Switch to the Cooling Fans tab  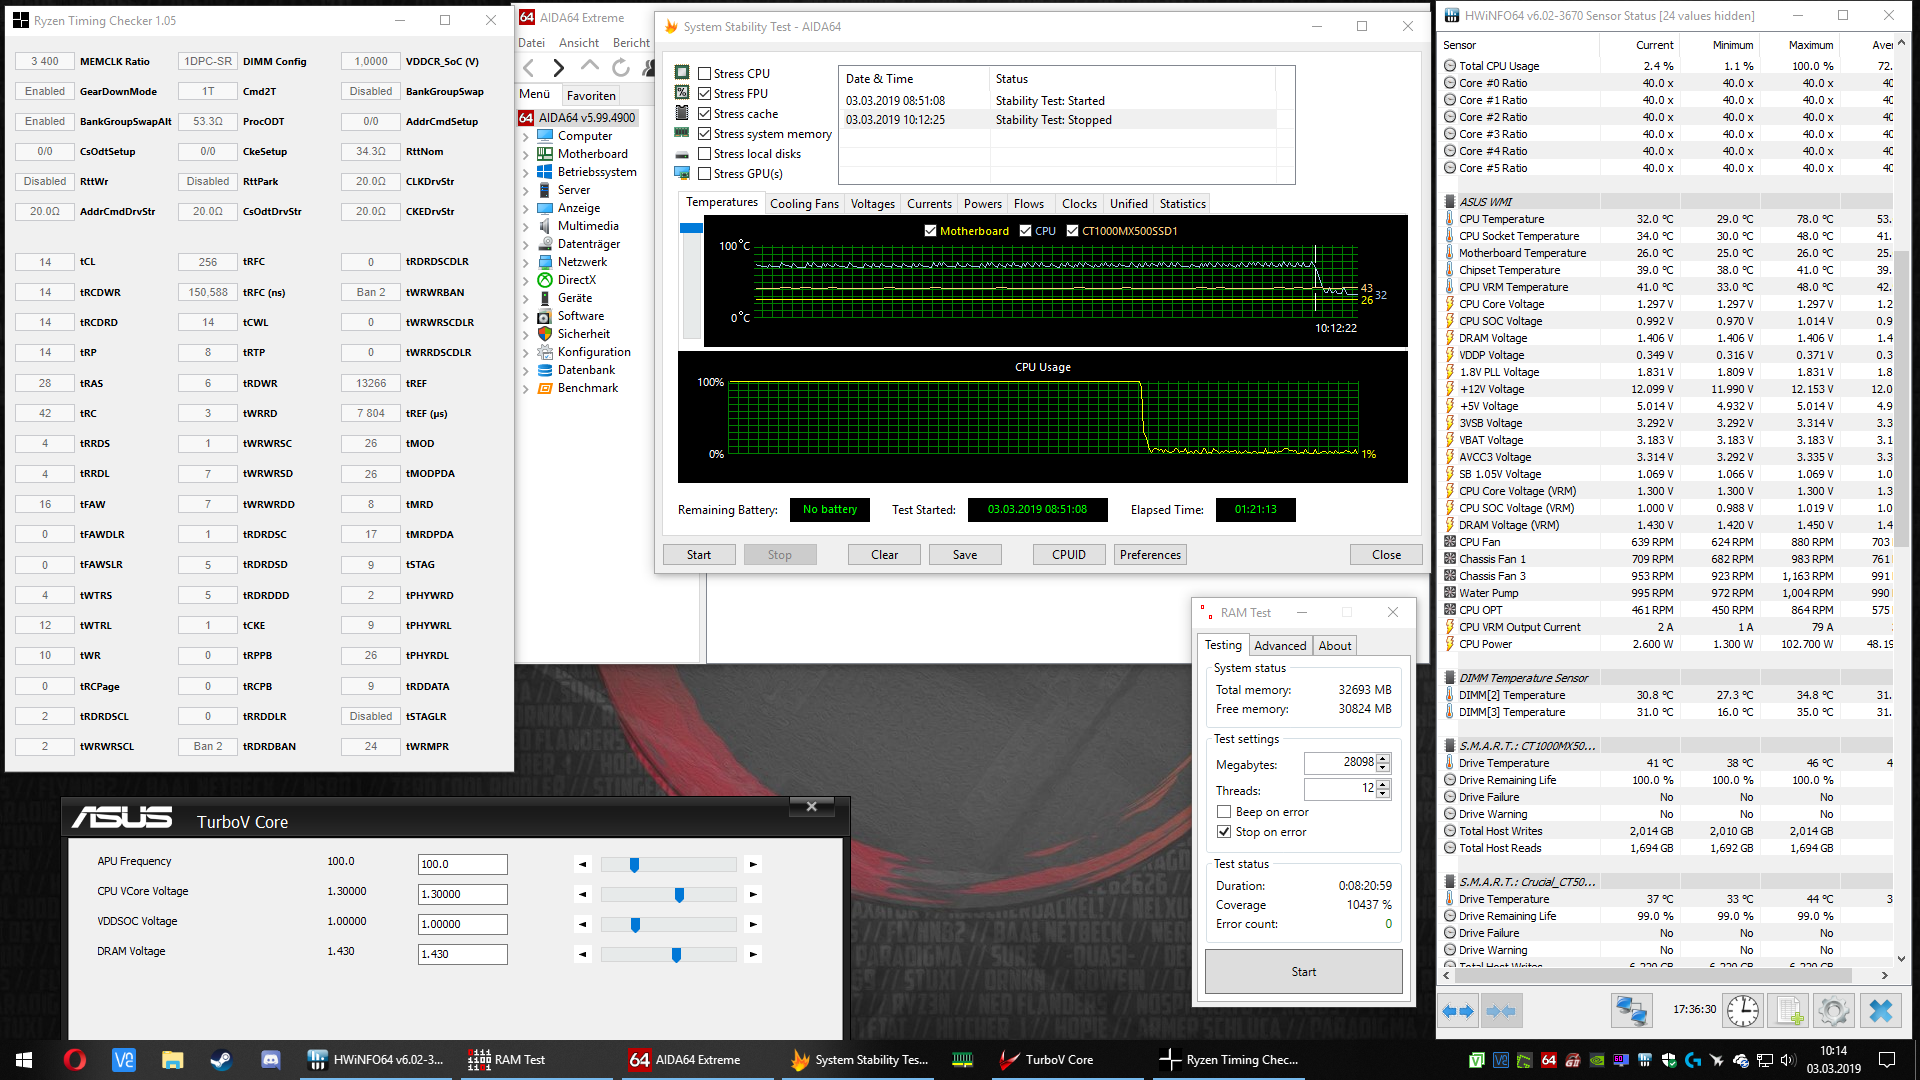tap(804, 204)
